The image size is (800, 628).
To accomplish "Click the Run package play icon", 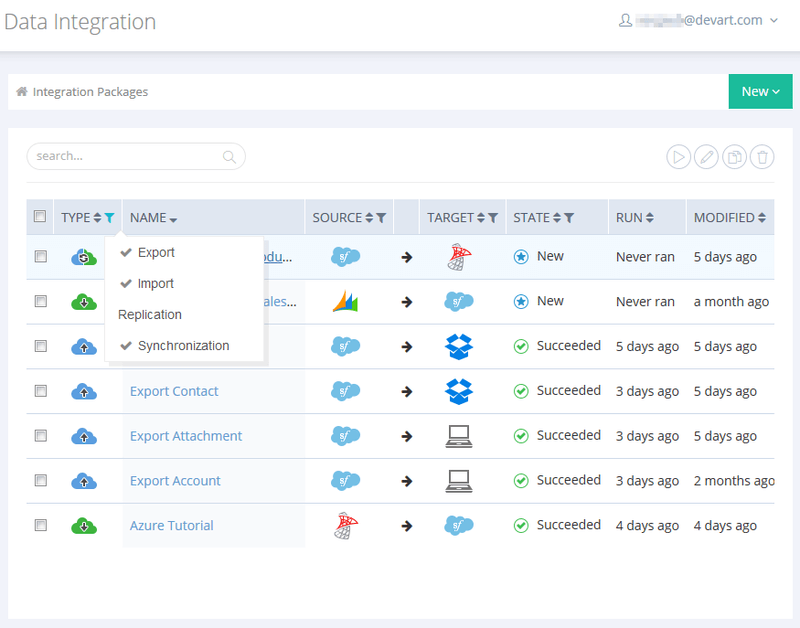I will (679, 157).
